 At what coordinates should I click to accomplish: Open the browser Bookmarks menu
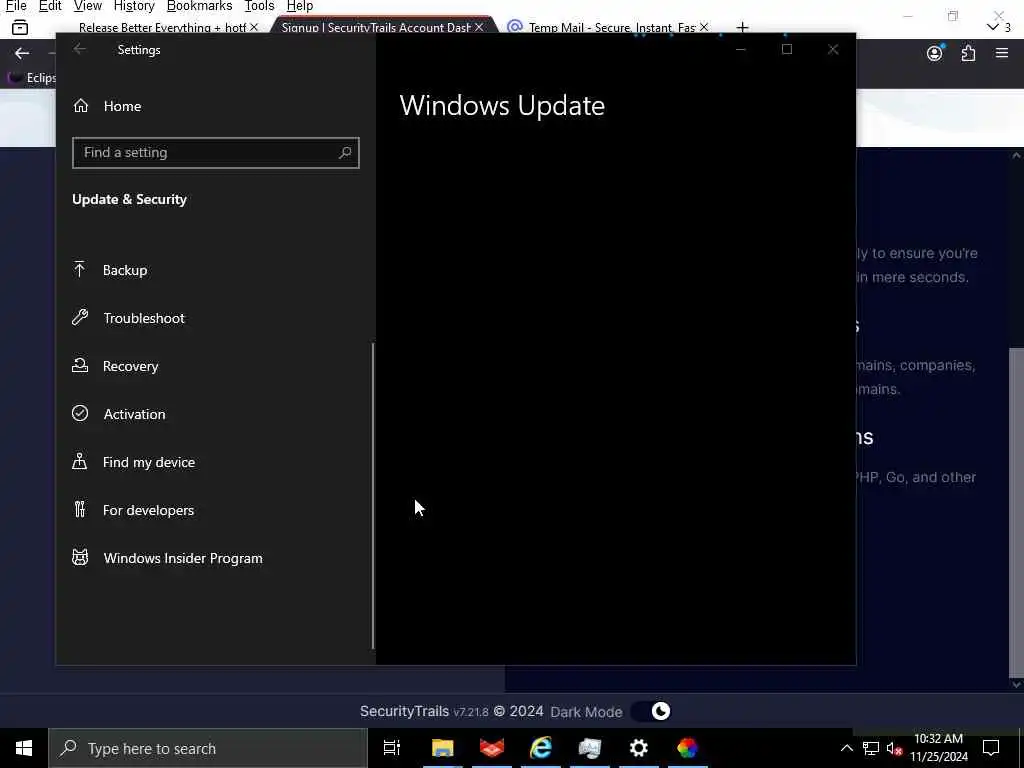coord(199,6)
